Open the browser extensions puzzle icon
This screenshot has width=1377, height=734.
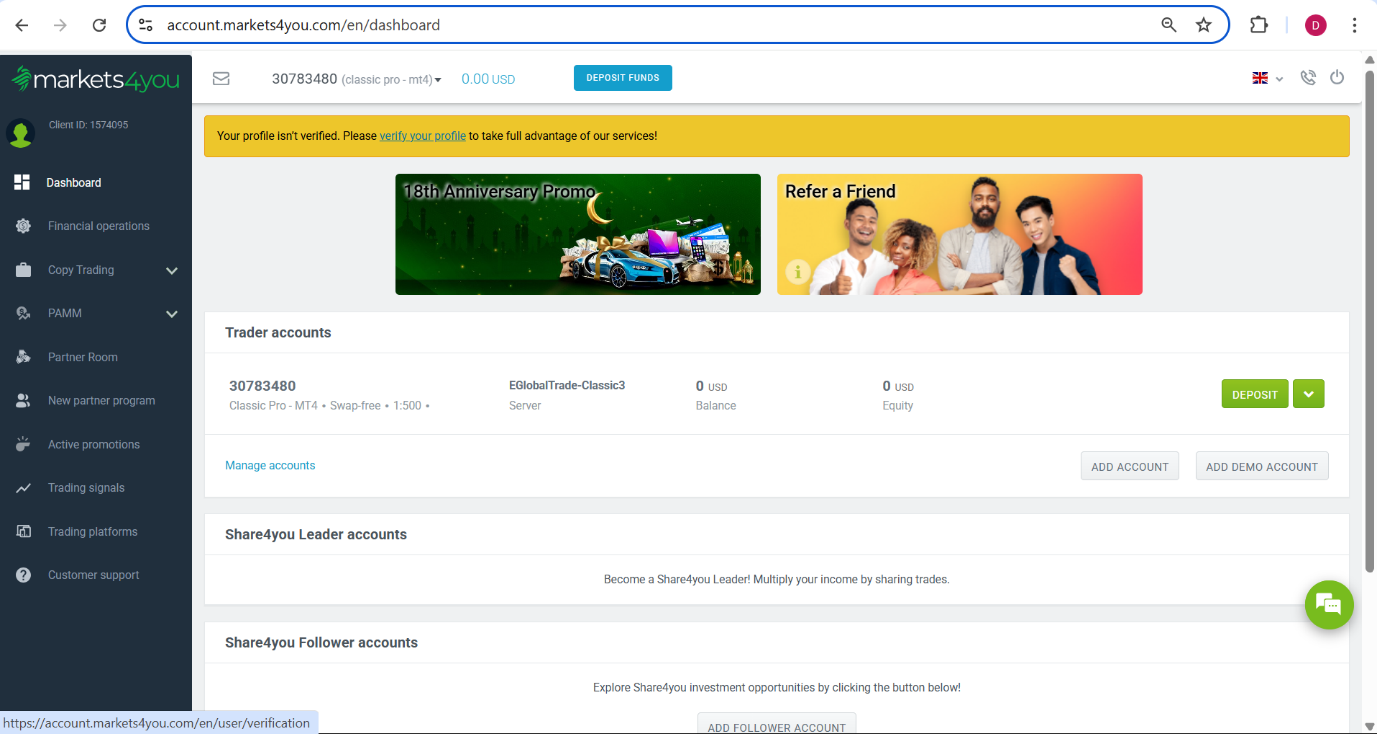click(1259, 25)
